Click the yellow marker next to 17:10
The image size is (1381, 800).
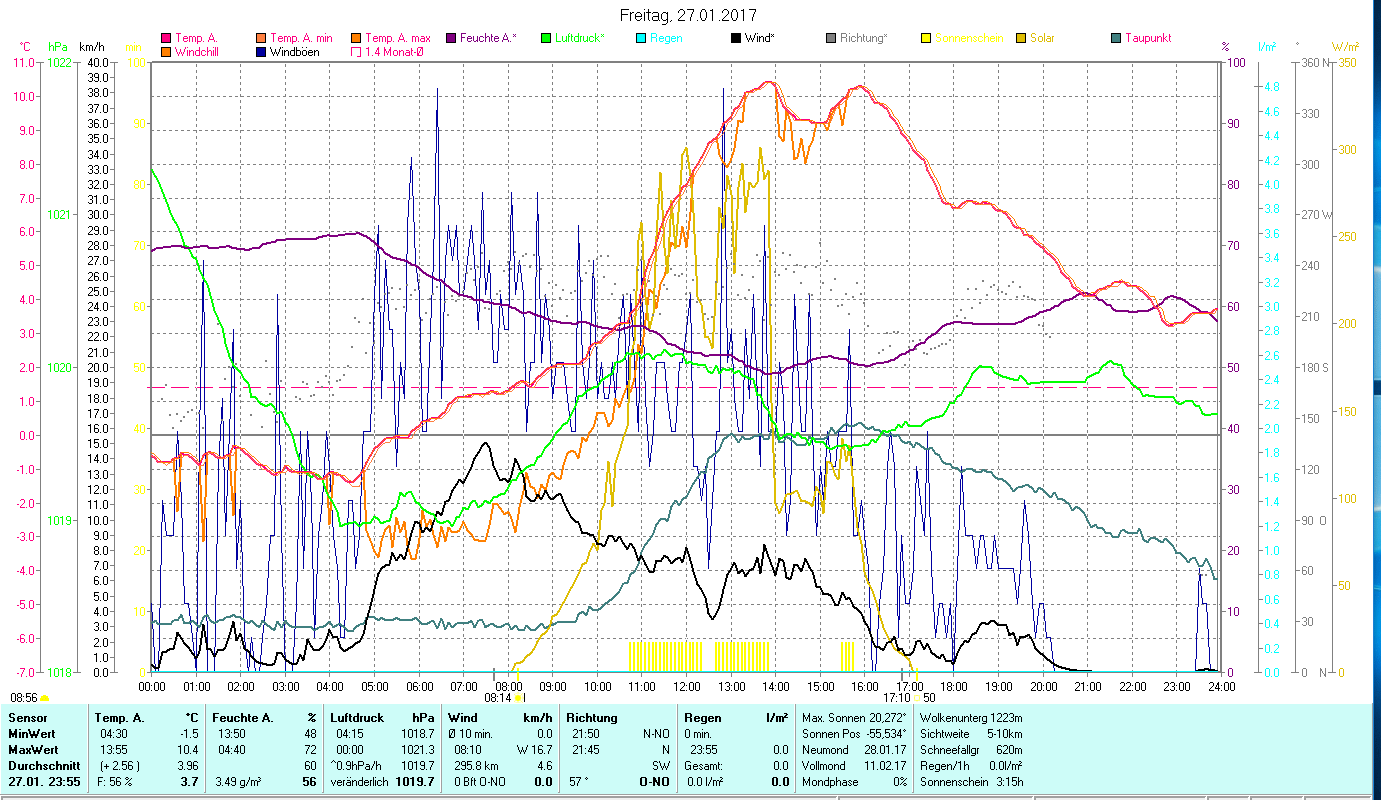916,698
